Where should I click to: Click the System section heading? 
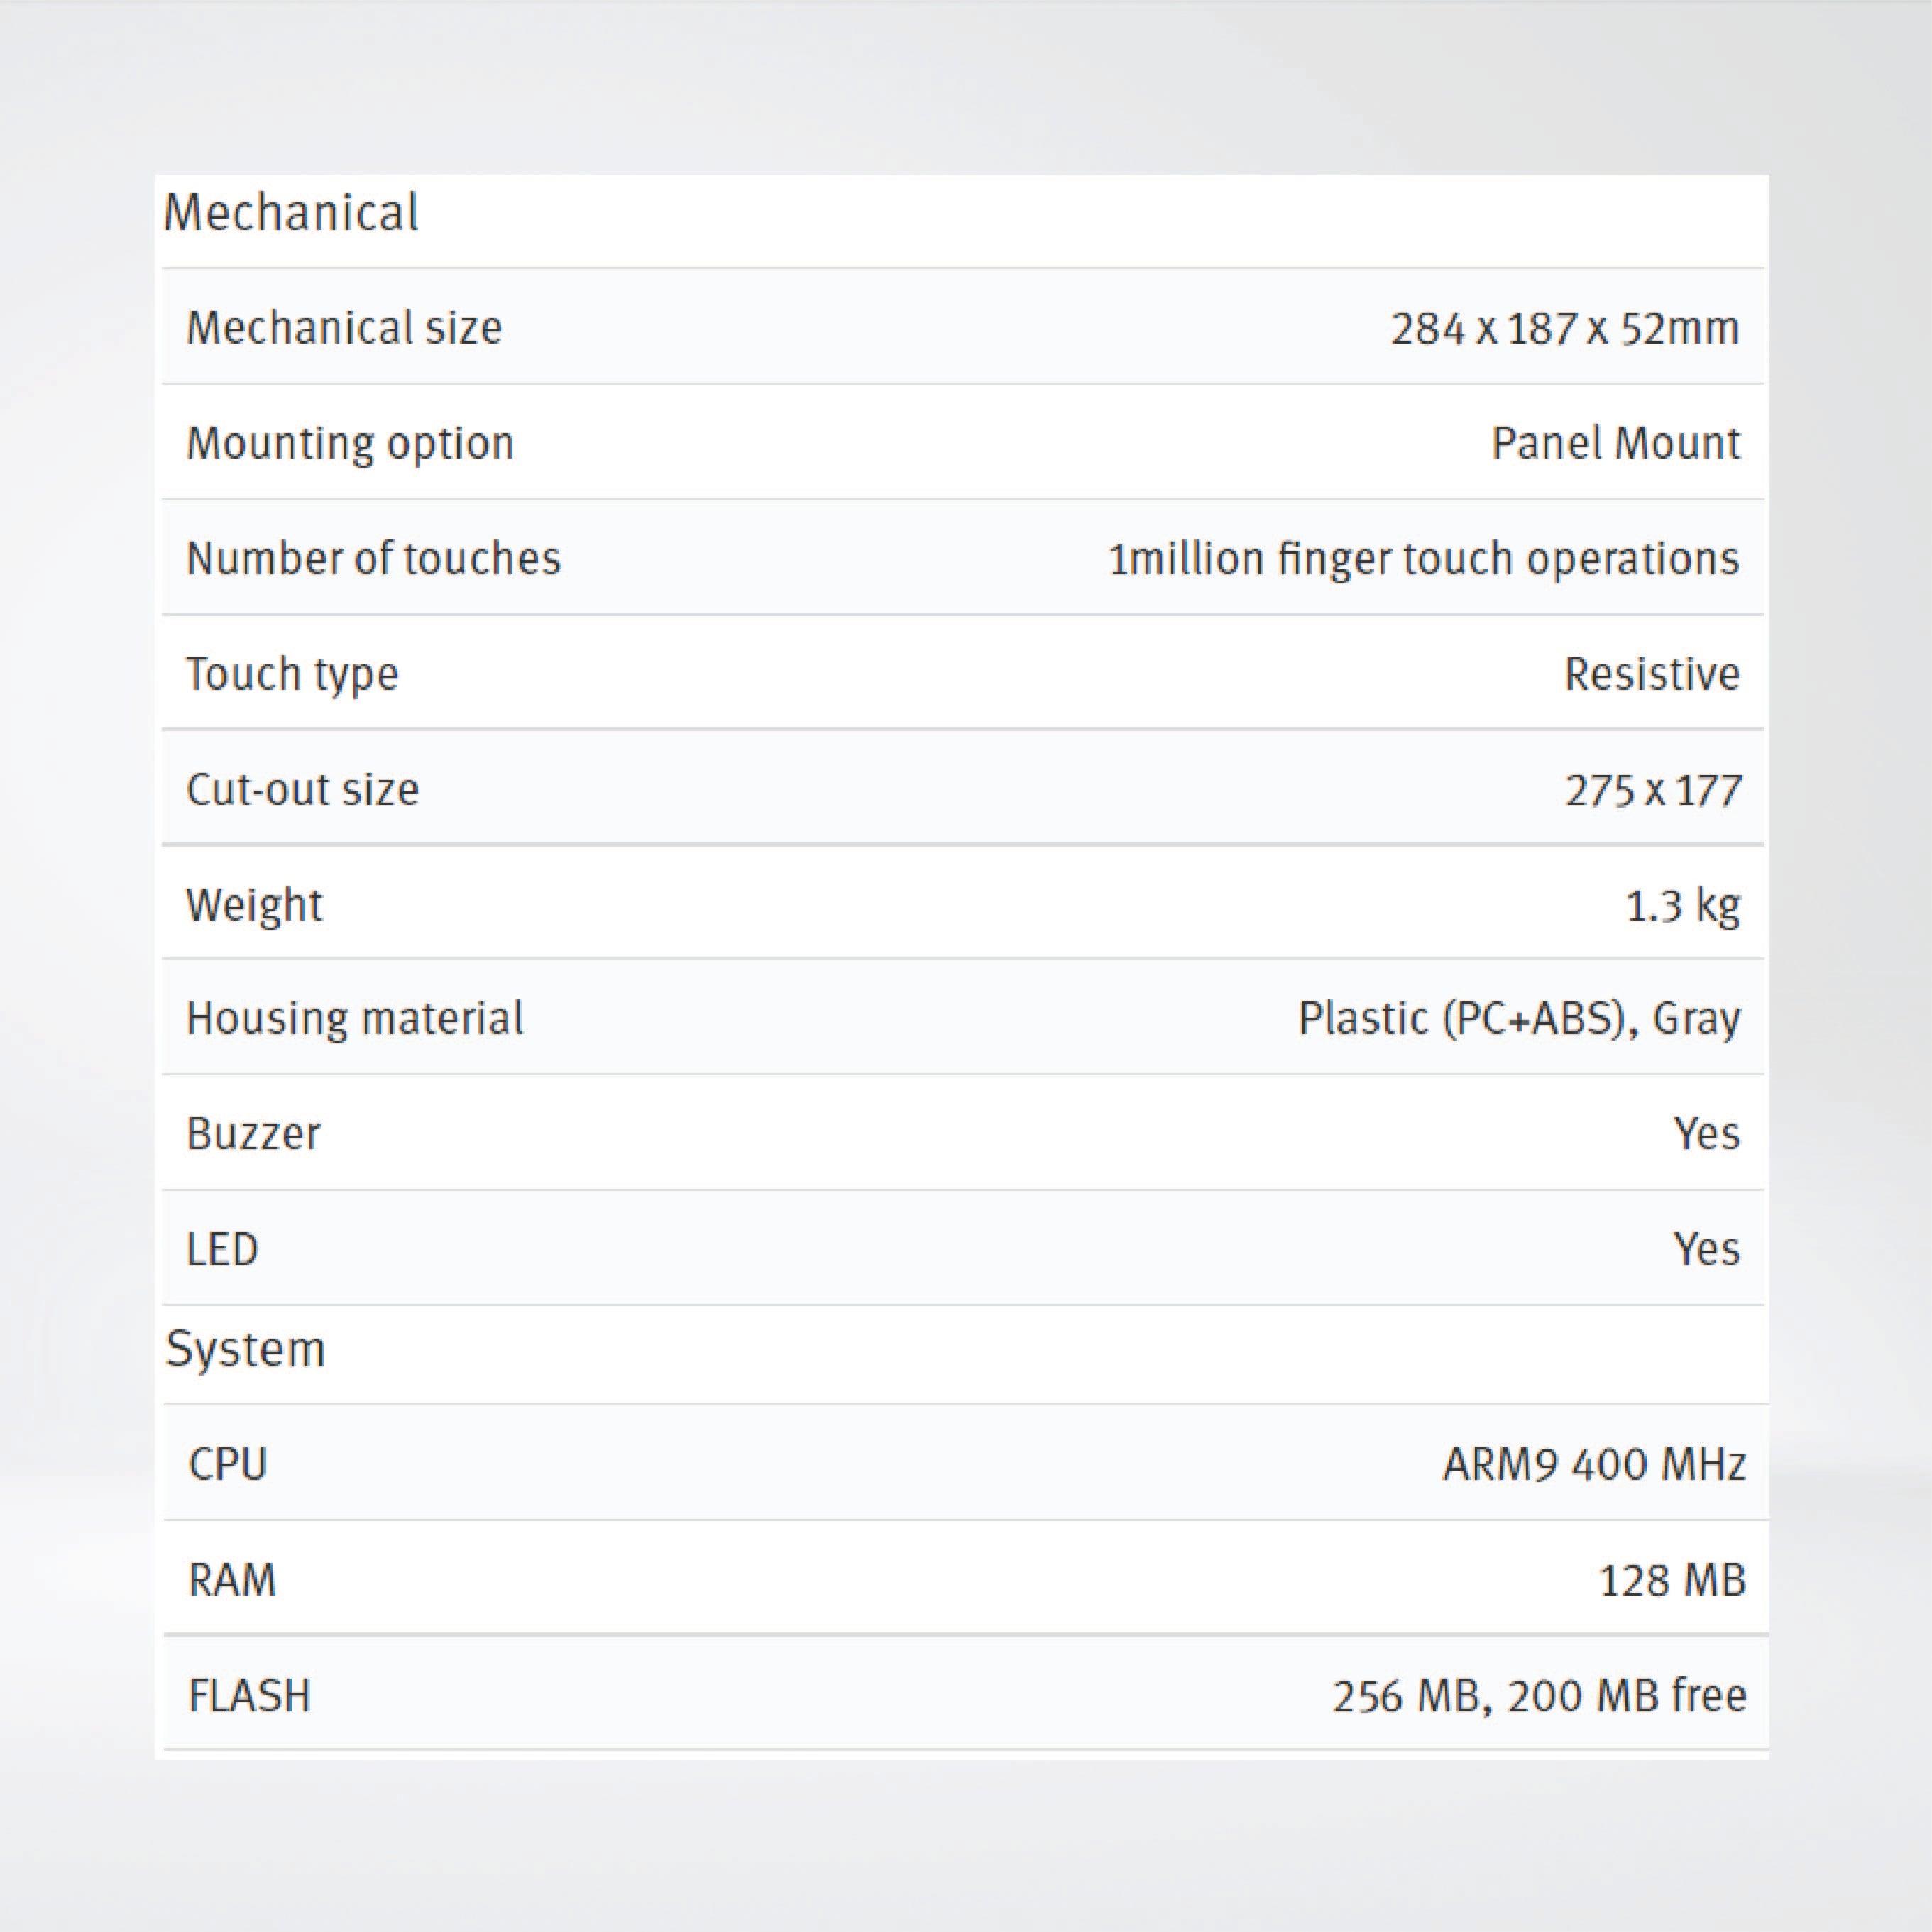point(245,1349)
